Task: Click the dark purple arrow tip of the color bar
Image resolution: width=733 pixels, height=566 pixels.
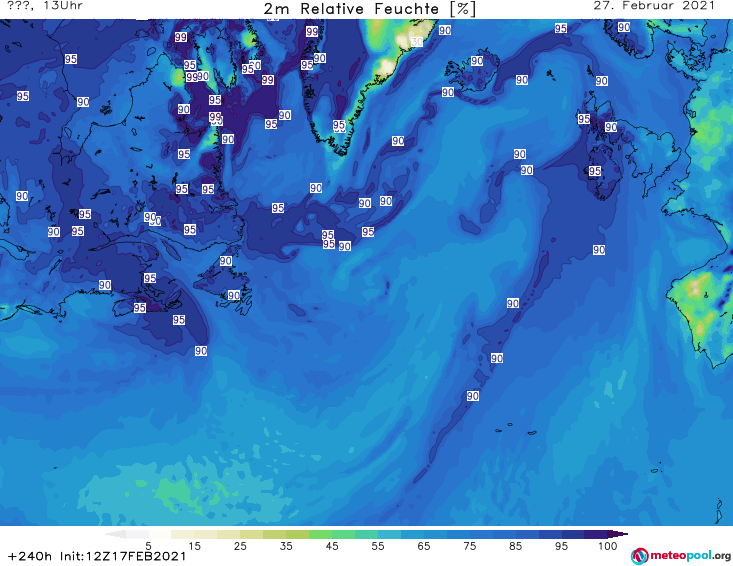Action: coord(619,534)
